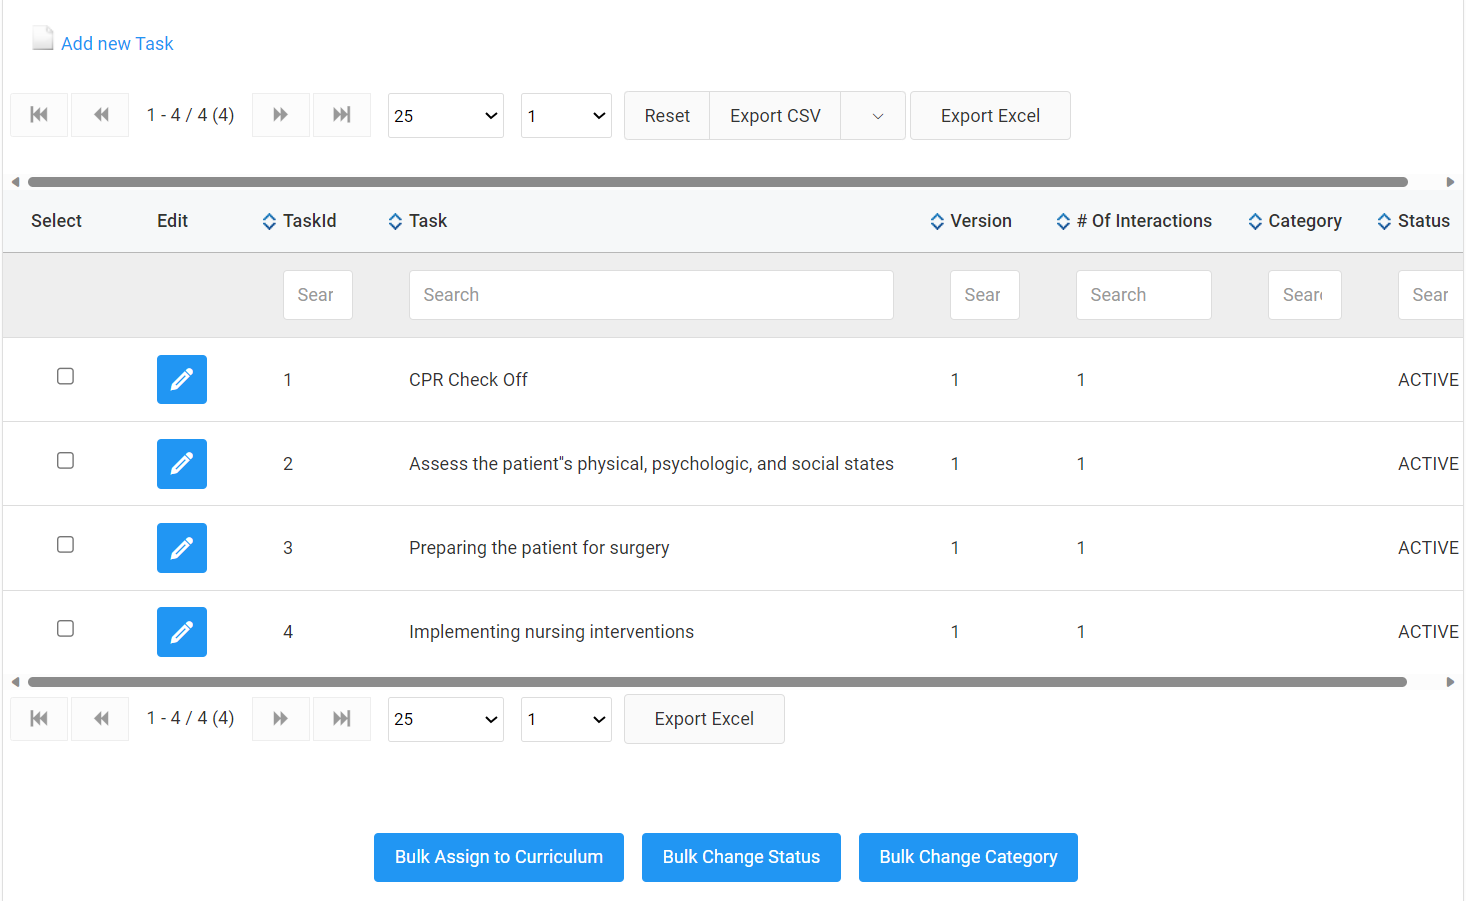The width and height of the screenshot is (1484, 901).
Task: Sort by Version column arrows
Action: (x=937, y=221)
